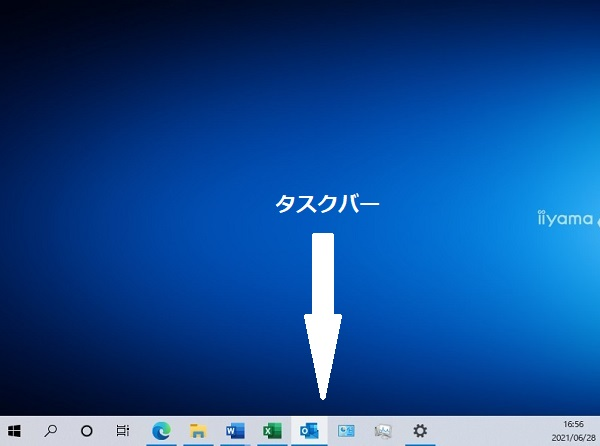Image resolution: width=600 pixels, height=446 pixels.
Task: Launch Cortana from the circle icon
Action: [x=87, y=431]
